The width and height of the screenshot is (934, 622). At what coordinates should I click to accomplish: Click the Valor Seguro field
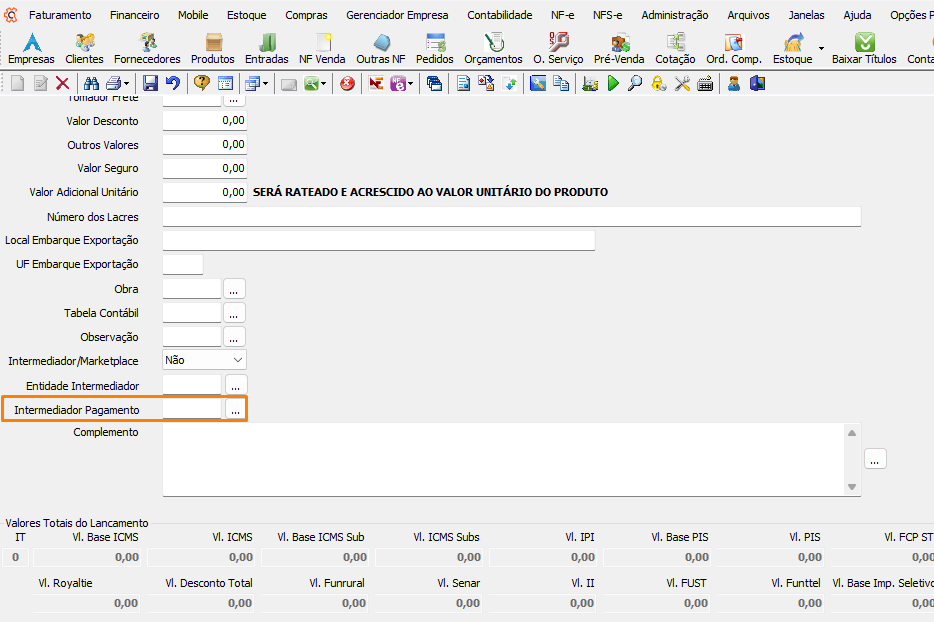click(204, 168)
